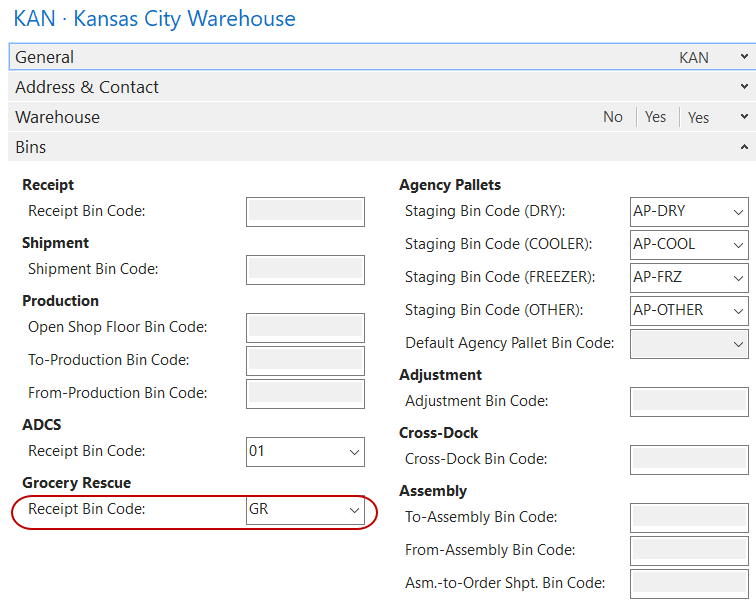
Task: Open ADCS Receipt Bin Code dropdown
Action: tap(354, 452)
